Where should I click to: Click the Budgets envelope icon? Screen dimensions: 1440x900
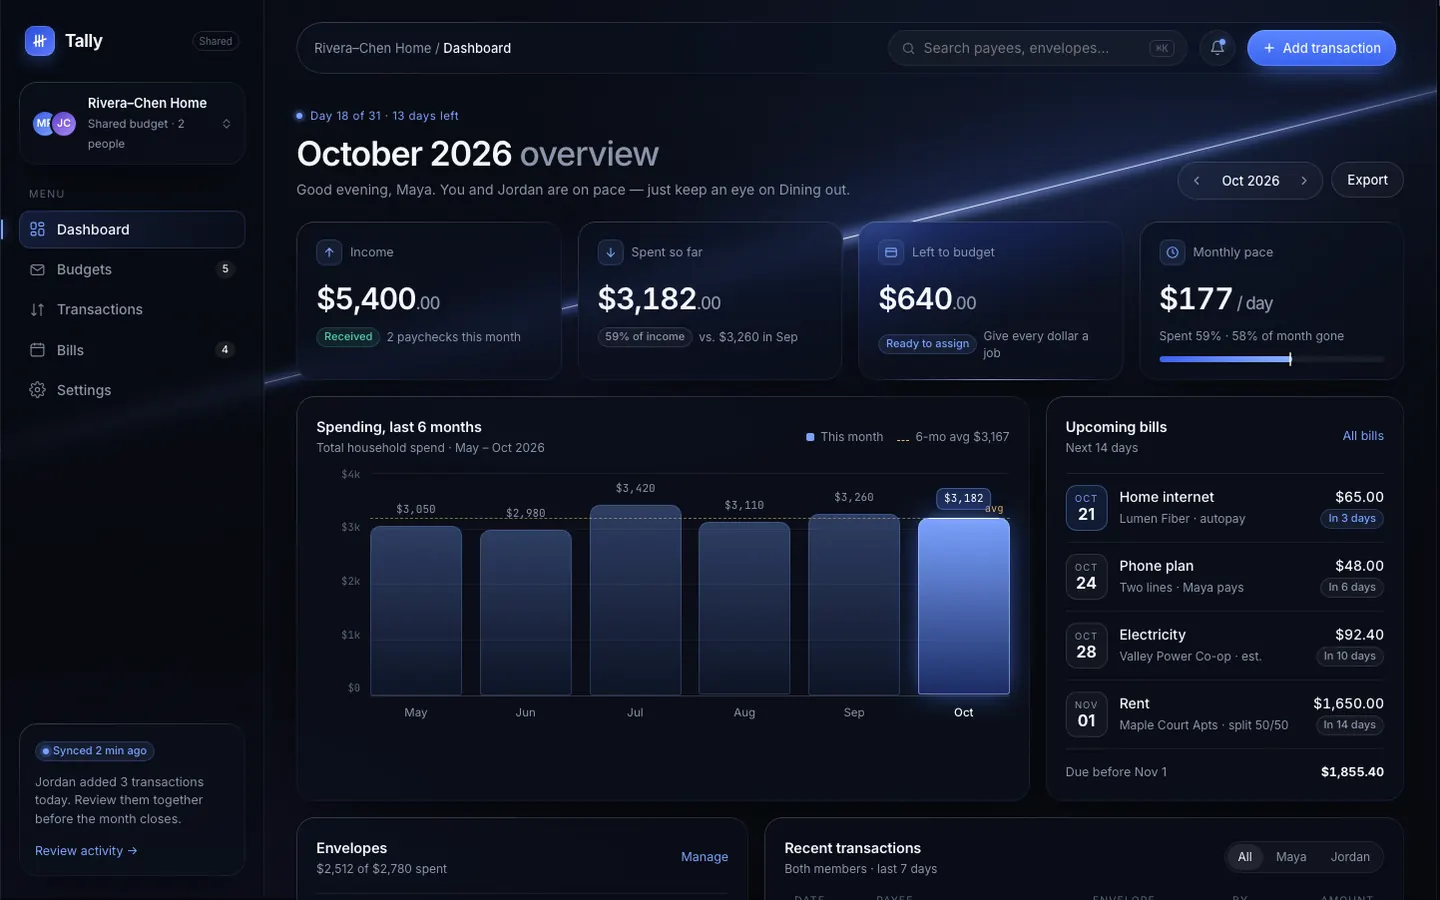(38, 270)
